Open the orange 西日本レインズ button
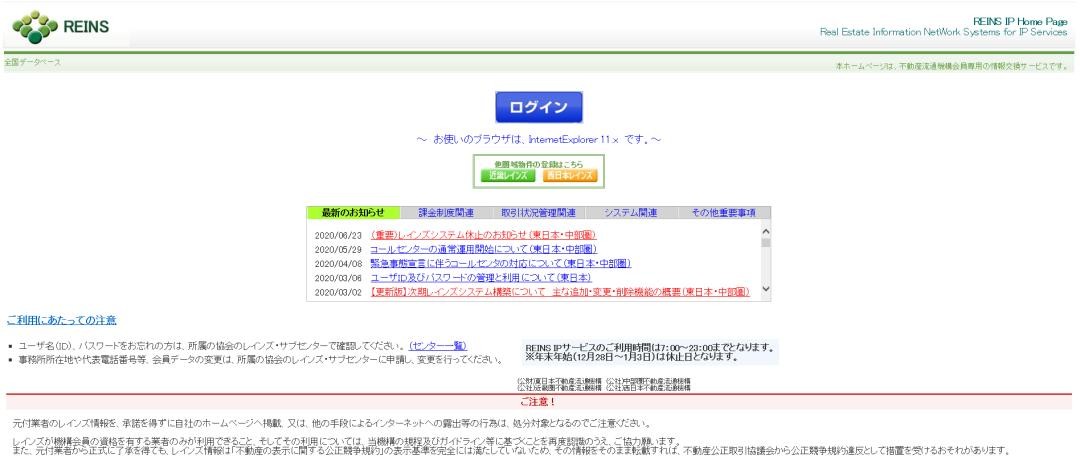 click(x=568, y=175)
